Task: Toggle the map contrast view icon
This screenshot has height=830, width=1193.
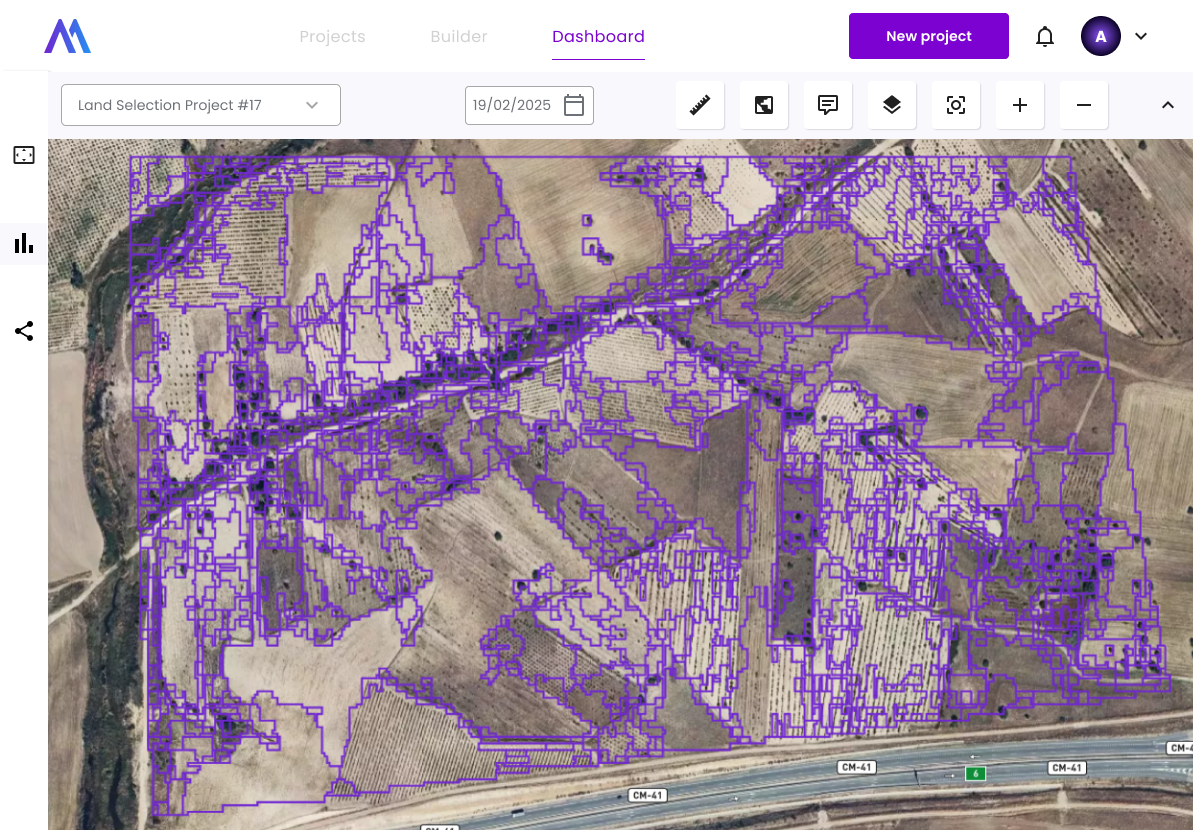Action: click(764, 105)
